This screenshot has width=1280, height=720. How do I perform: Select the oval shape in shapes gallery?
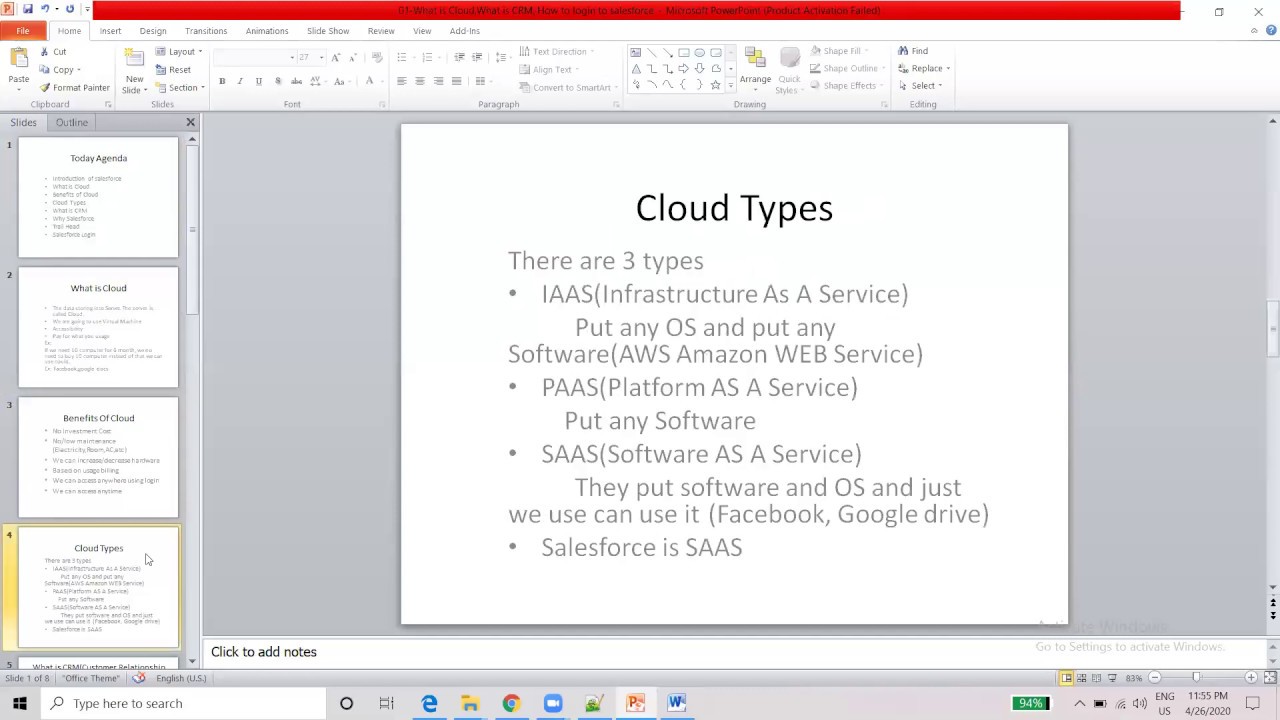click(700, 53)
